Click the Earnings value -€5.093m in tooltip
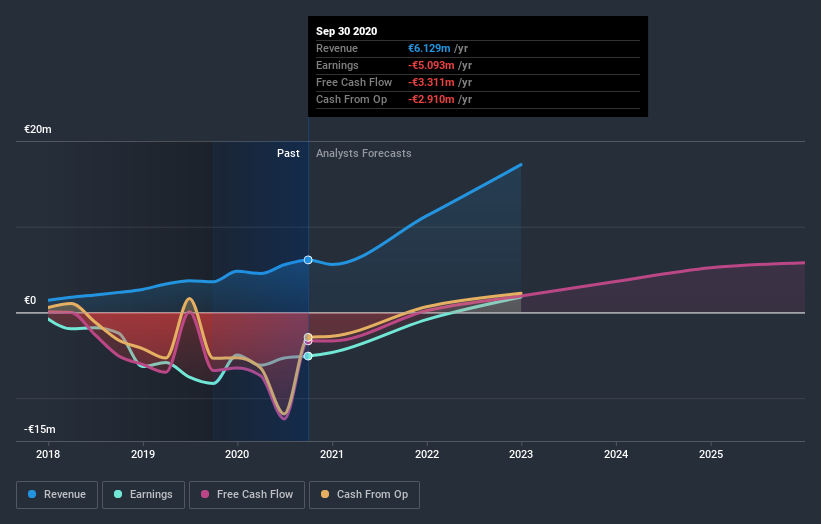Viewport: 821px width, 524px height. click(431, 65)
